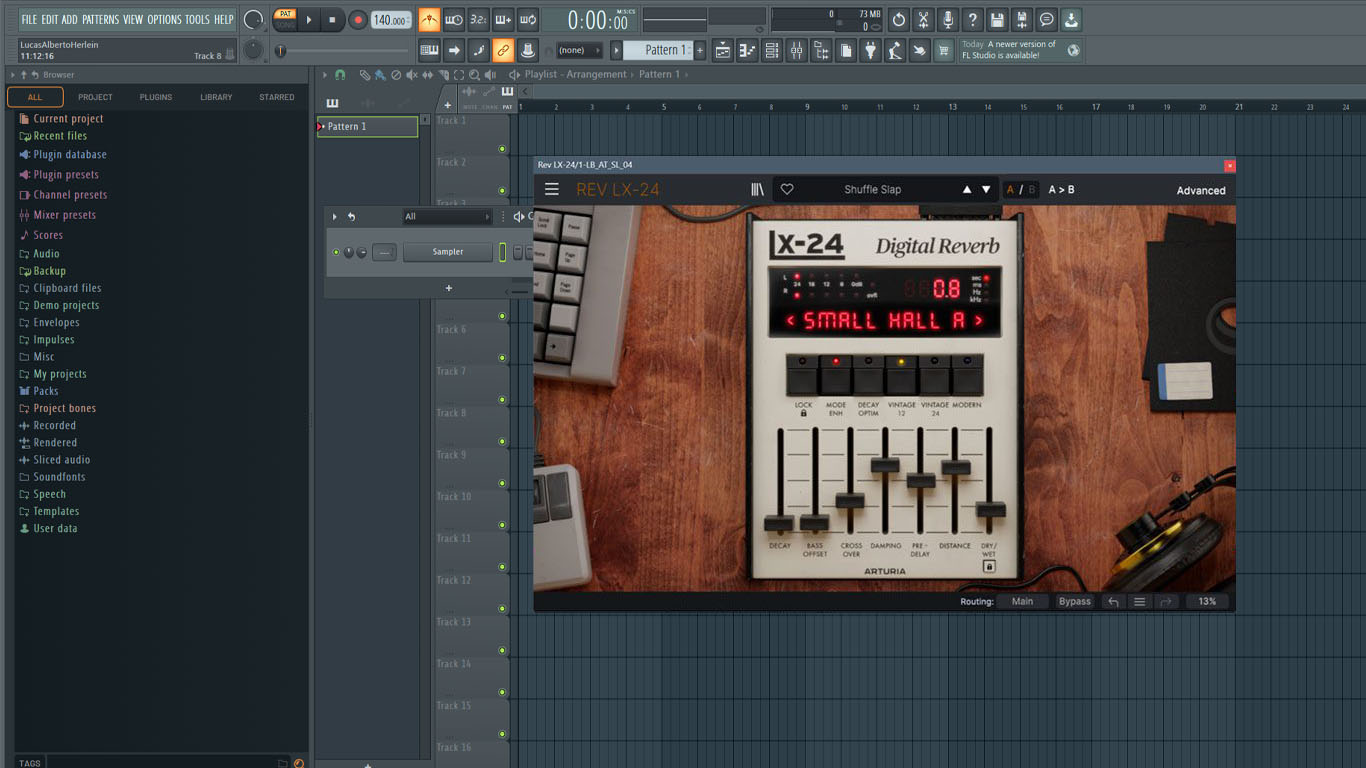Toggle the PAT/SONG mode switch
The height and width of the screenshot is (768, 1366).
pos(285,19)
